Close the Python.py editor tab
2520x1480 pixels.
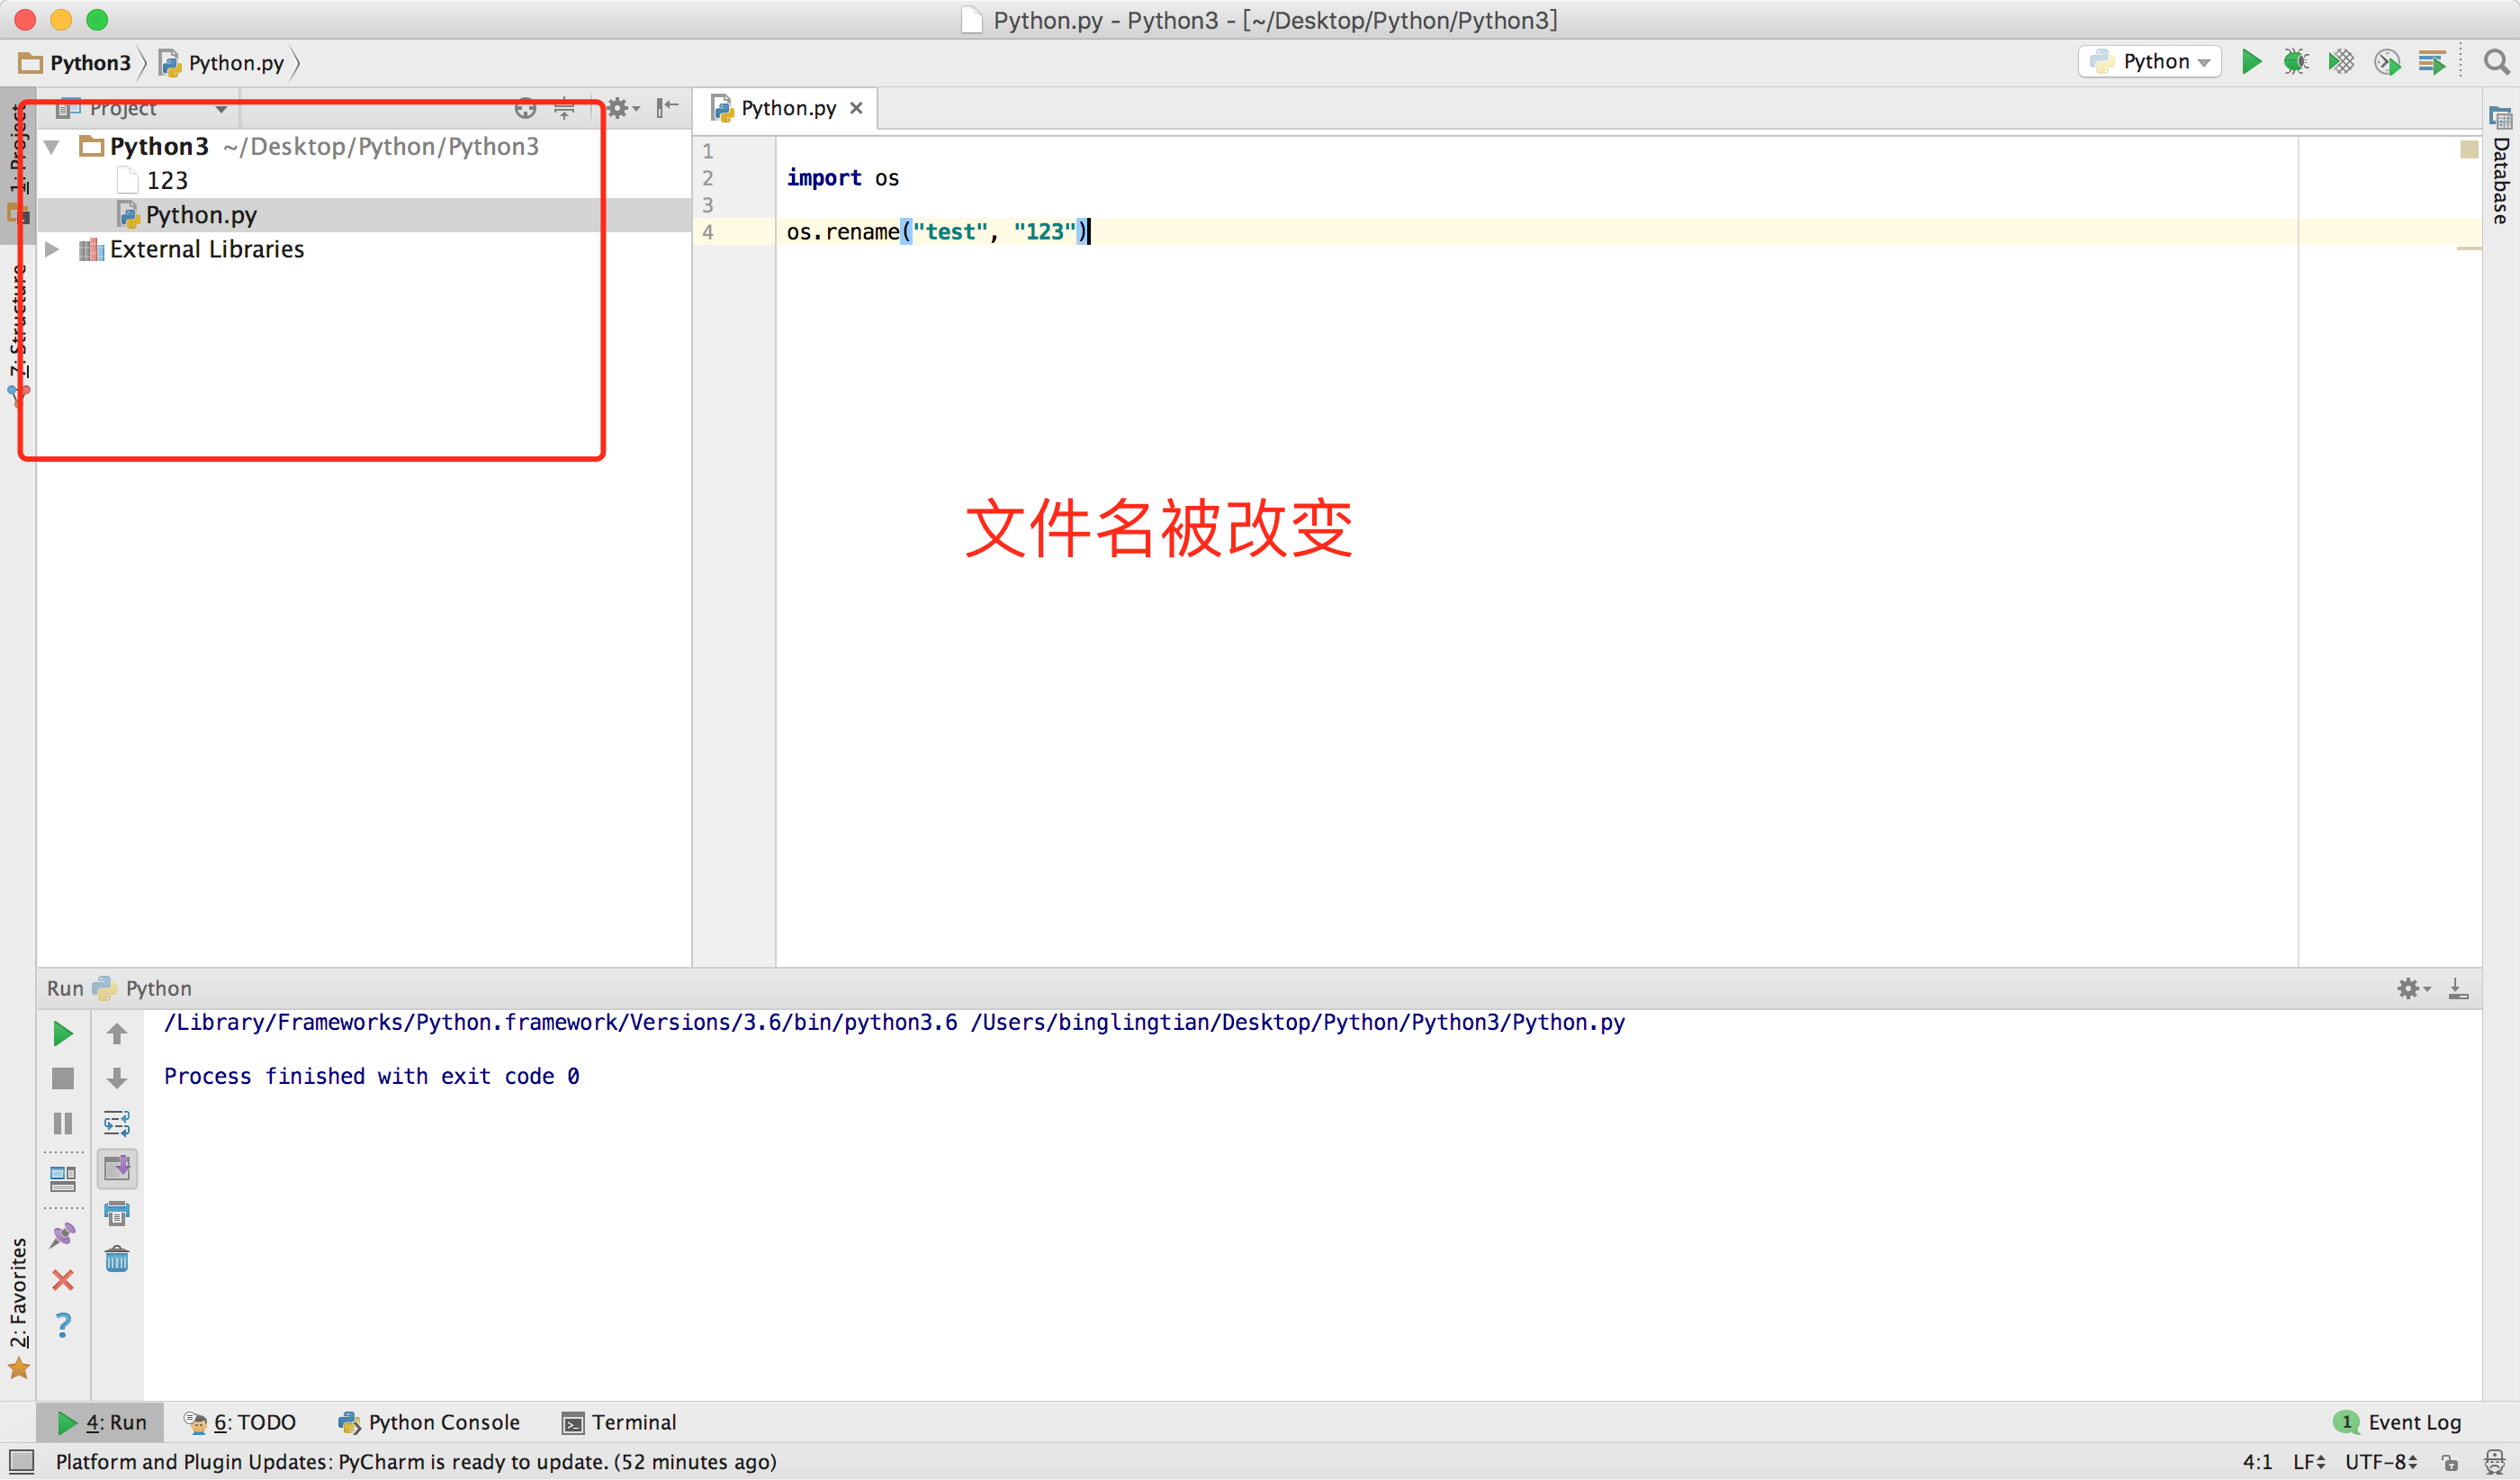click(x=856, y=108)
